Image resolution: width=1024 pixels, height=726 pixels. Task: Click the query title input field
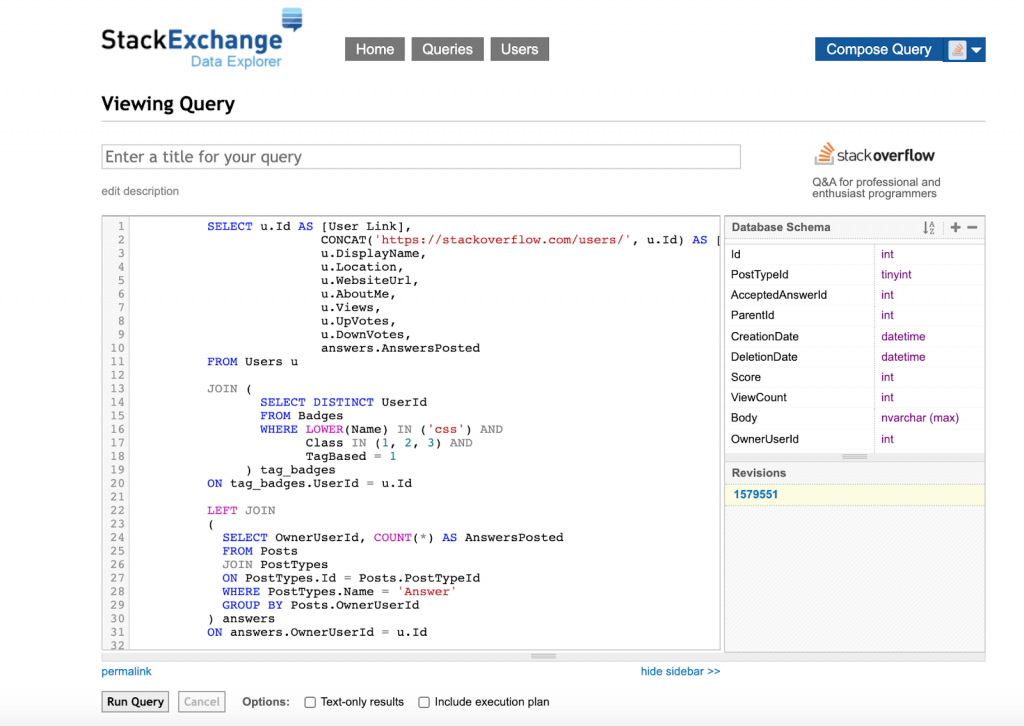pos(421,157)
